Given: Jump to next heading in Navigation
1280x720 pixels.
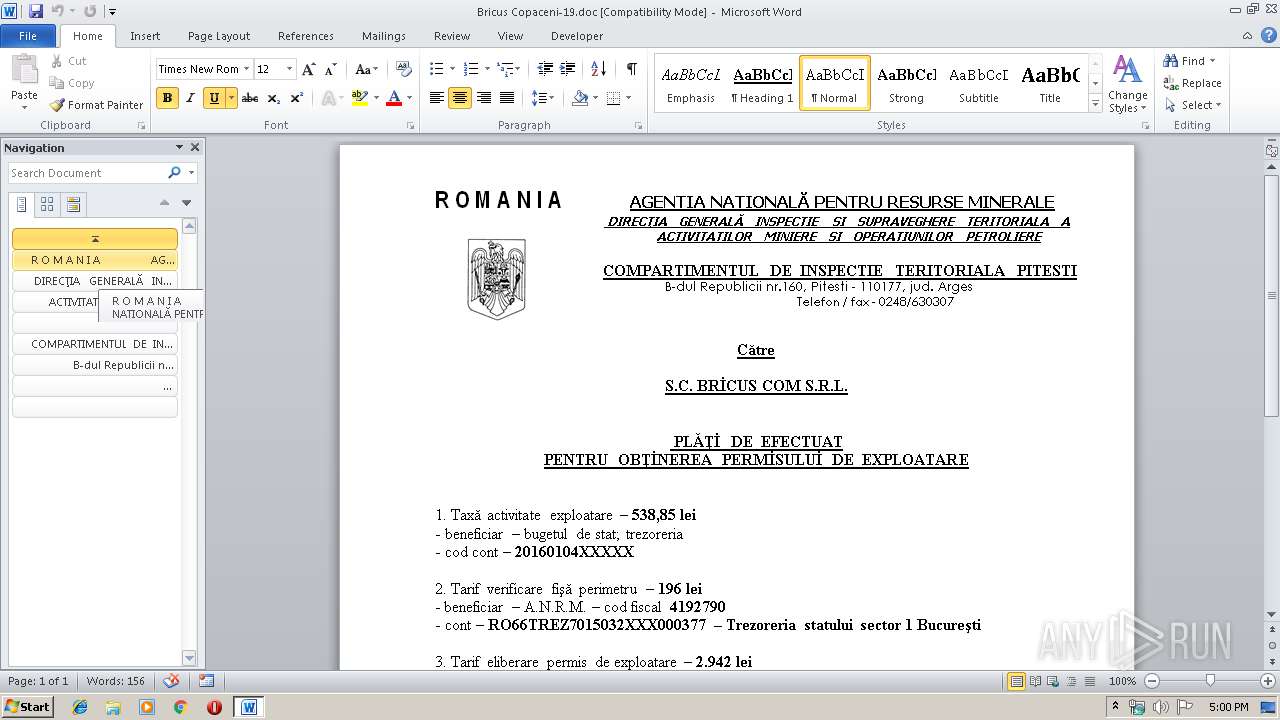Looking at the screenshot, I should (186, 203).
